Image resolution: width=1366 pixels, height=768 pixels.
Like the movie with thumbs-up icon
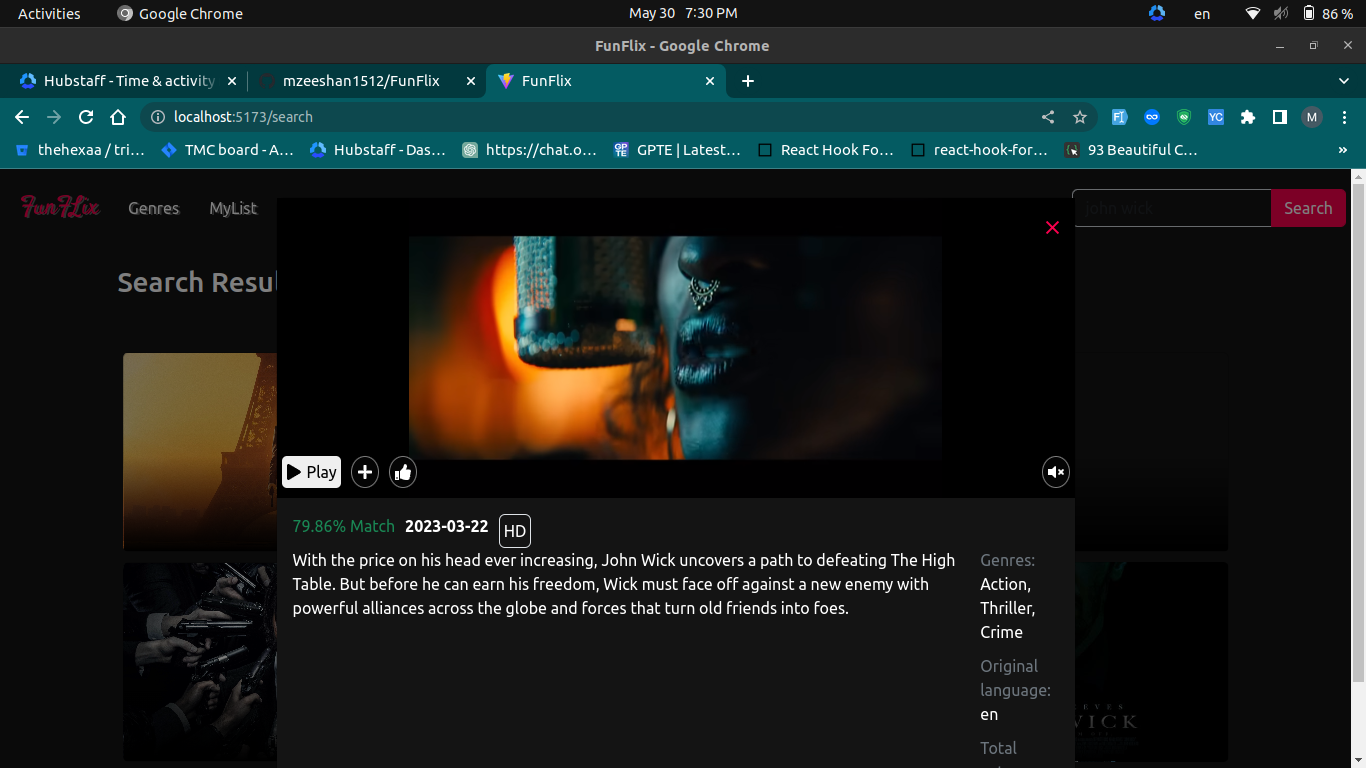(x=403, y=472)
